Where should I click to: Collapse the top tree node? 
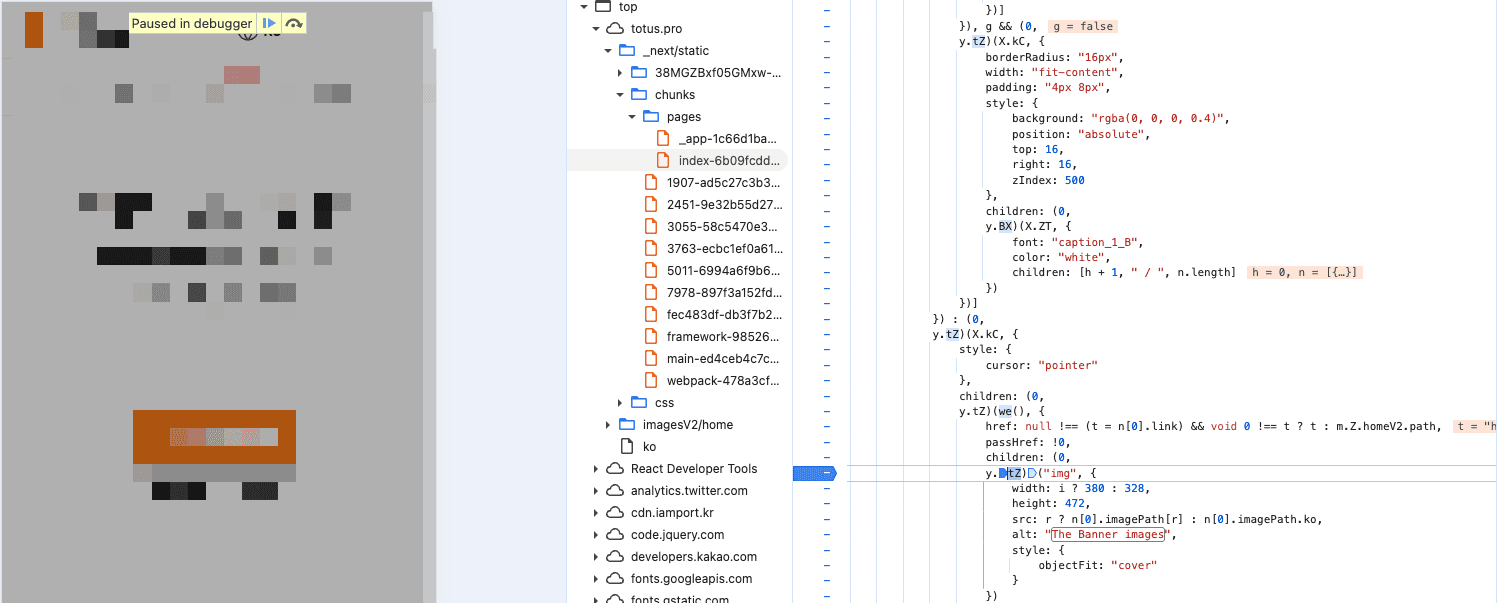pyautogui.click(x=583, y=6)
